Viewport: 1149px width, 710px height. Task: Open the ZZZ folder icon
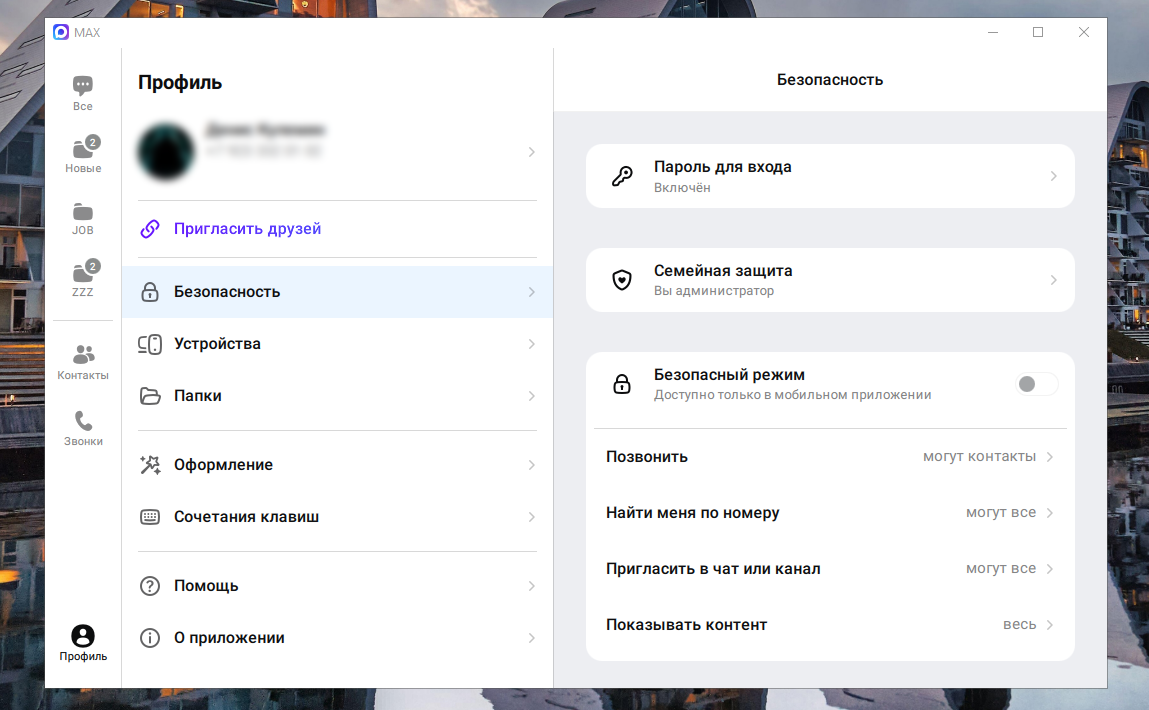click(x=83, y=274)
